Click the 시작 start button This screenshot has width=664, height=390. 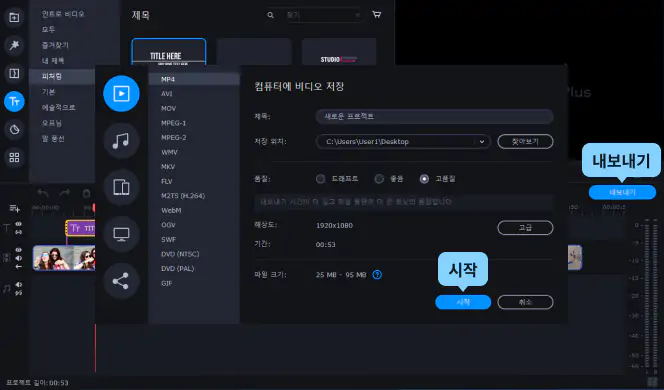click(x=463, y=302)
